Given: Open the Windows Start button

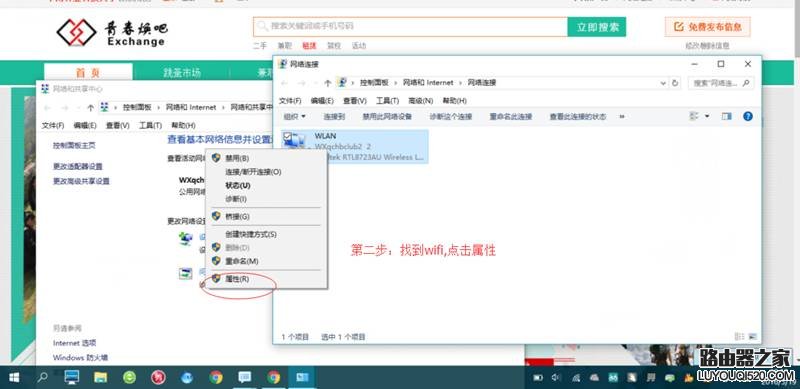Looking at the screenshot, I should point(14,377).
